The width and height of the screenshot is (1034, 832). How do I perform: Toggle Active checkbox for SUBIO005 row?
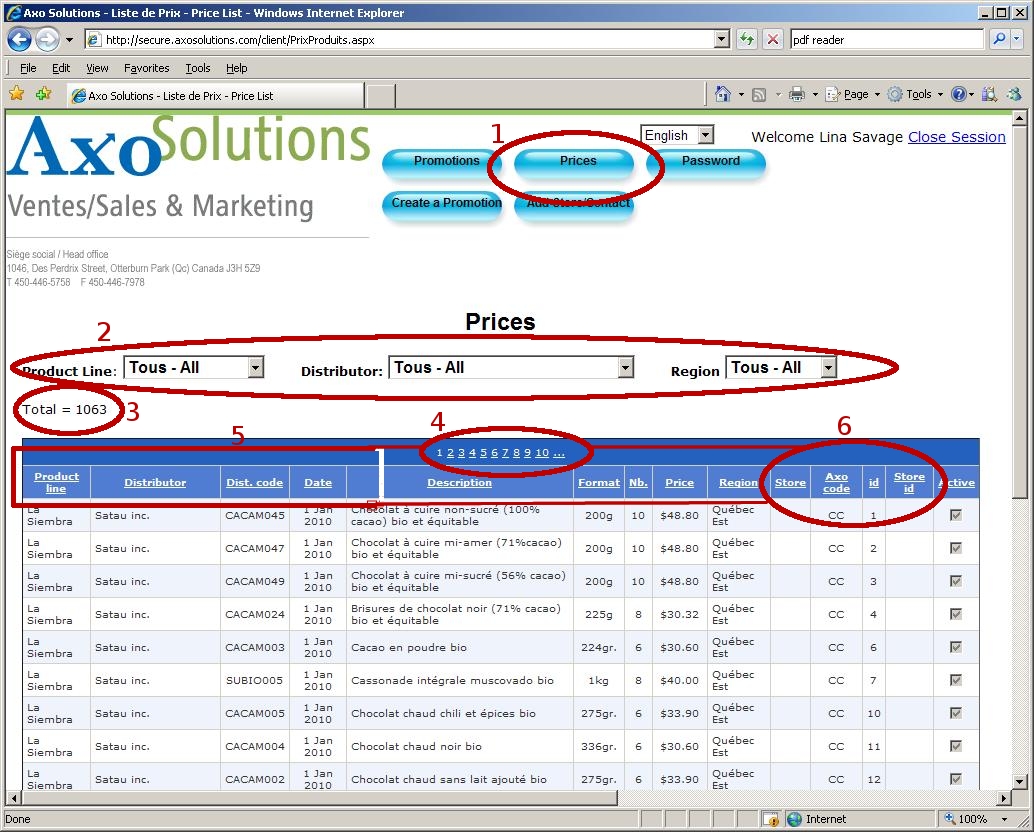tap(956, 680)
